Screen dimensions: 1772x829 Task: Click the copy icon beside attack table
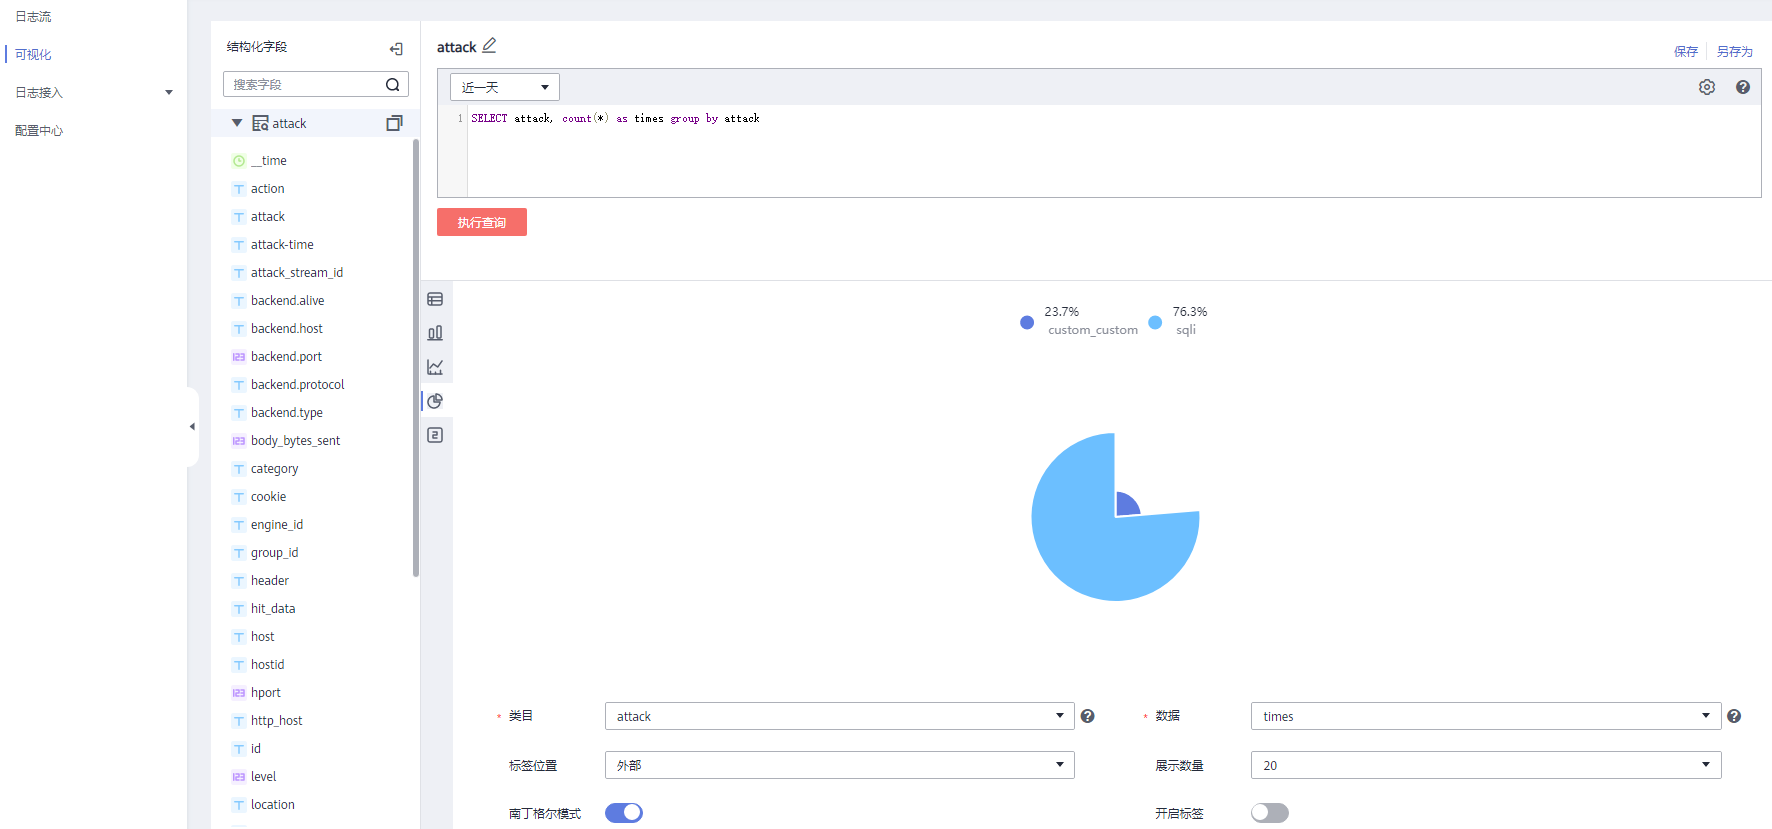pyautogui.click(x=394, y=123)
